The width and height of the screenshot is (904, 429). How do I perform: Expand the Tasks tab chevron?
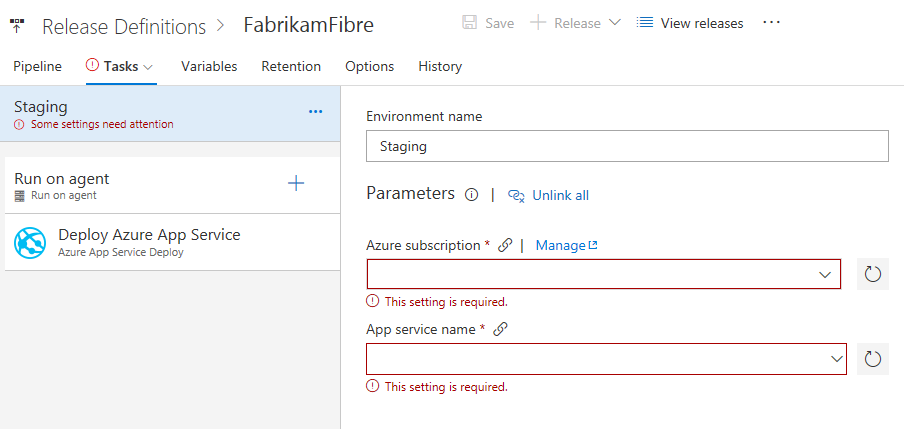coord(148,67)
